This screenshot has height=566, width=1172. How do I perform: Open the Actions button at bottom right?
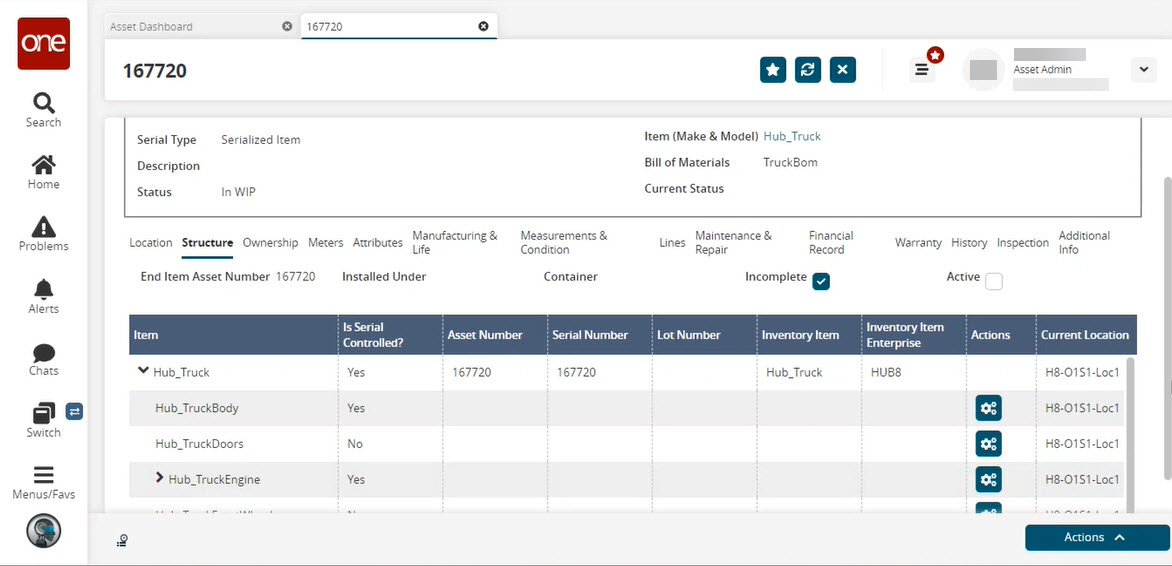coord(1096,538)
